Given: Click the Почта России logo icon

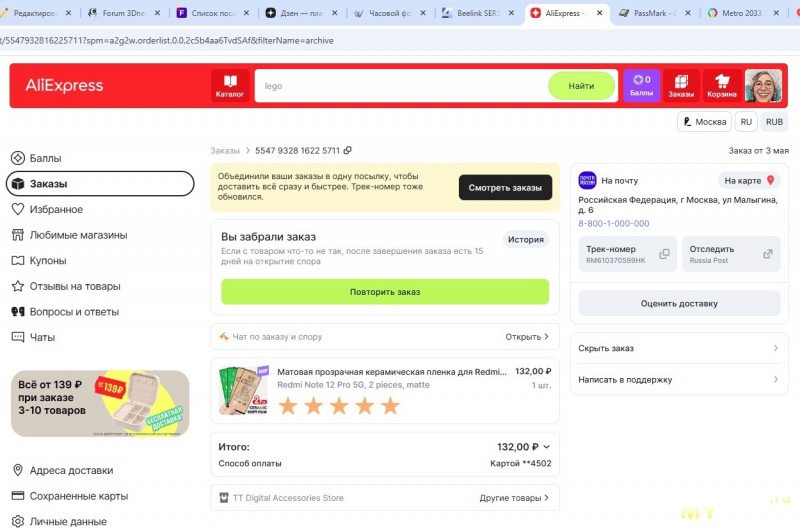Looking at the screenshot, I should (587, 180).
